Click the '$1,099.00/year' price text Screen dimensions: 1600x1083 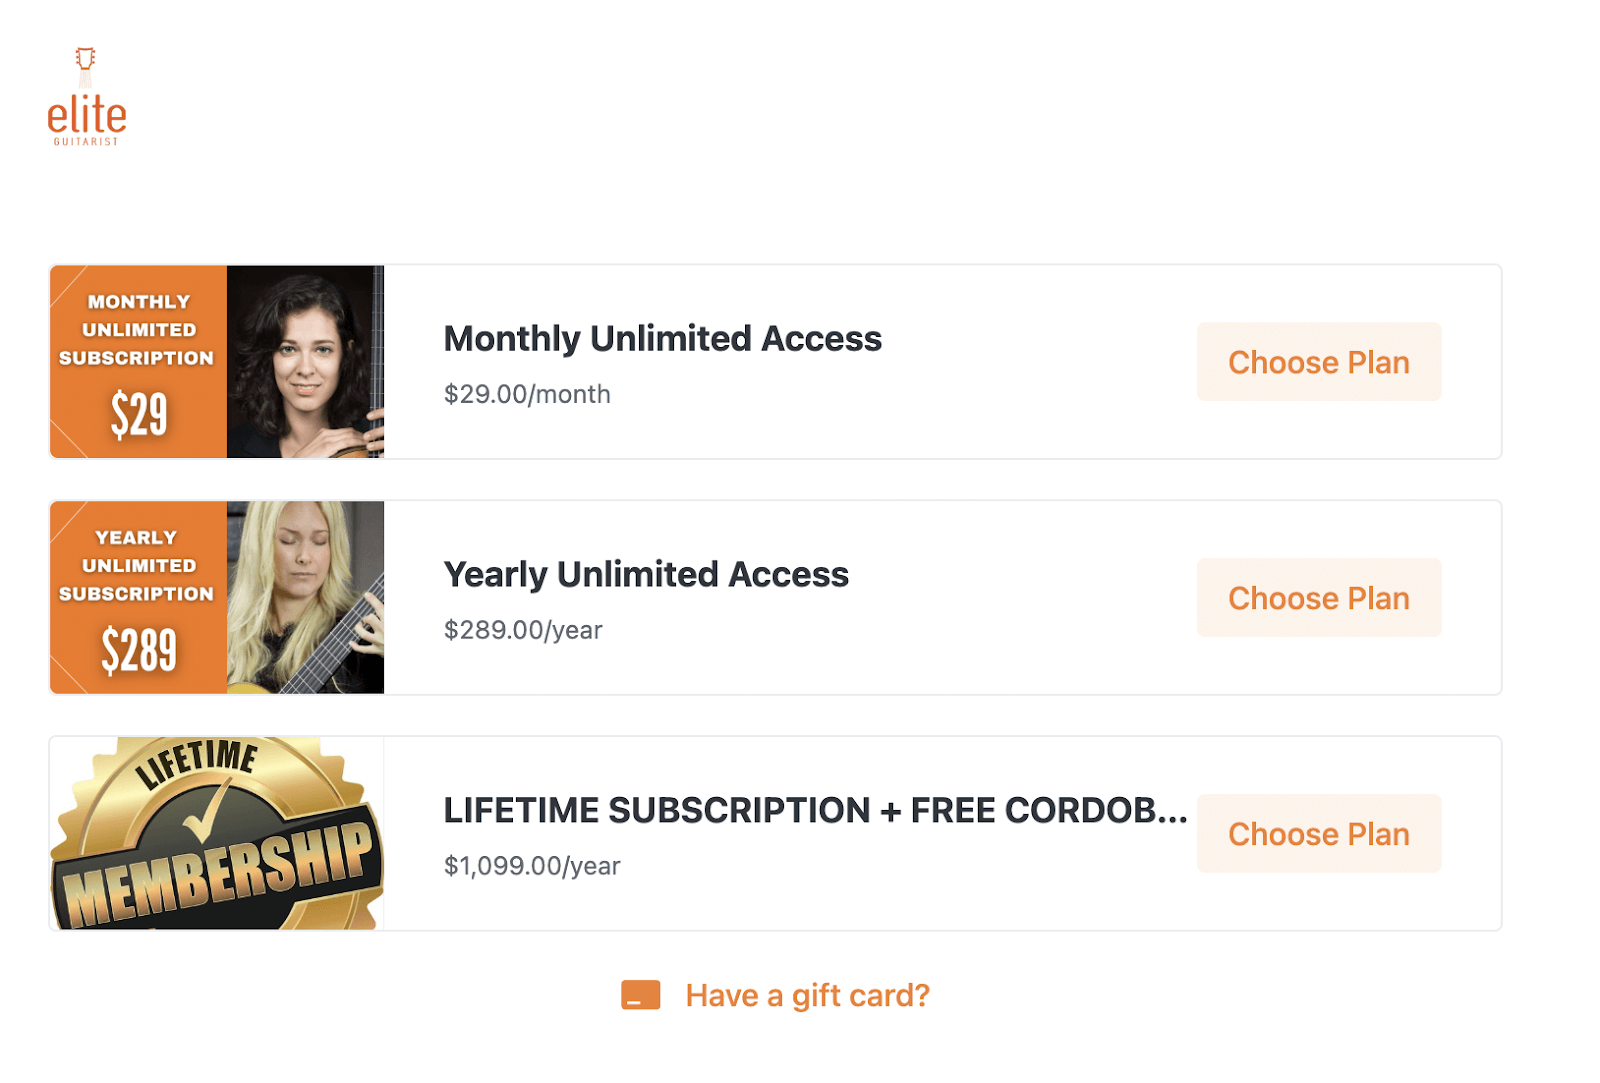[x=532, y=866]
